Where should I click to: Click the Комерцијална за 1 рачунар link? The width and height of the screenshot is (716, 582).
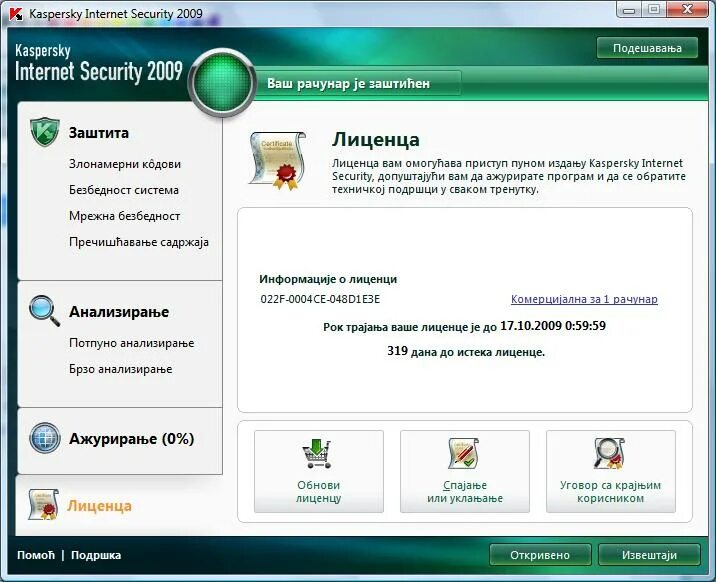pos(584,299)
